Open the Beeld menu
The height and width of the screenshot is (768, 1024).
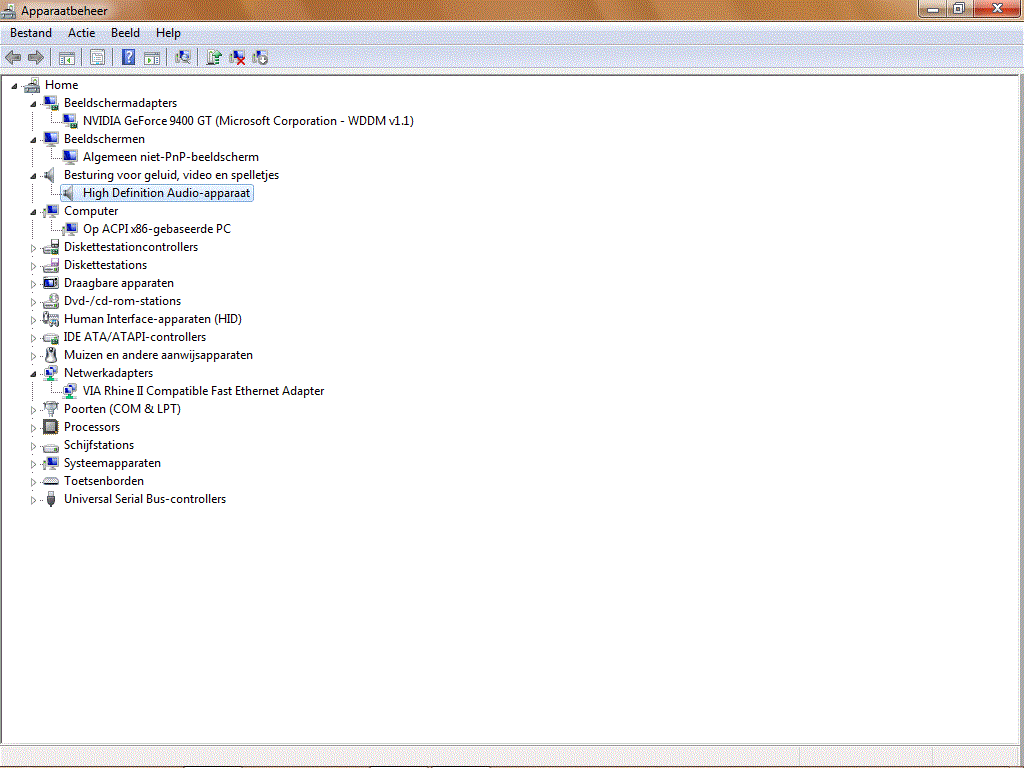[125, 33]
